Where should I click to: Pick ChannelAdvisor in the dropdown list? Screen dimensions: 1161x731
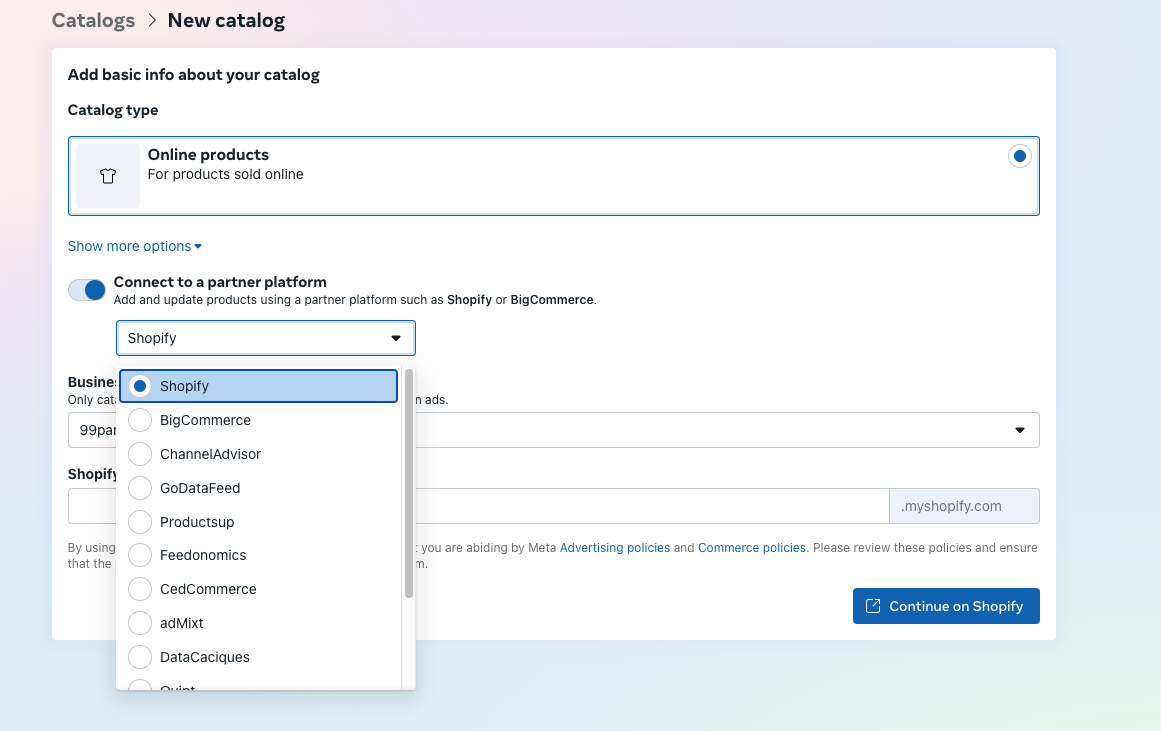[258, 454]
